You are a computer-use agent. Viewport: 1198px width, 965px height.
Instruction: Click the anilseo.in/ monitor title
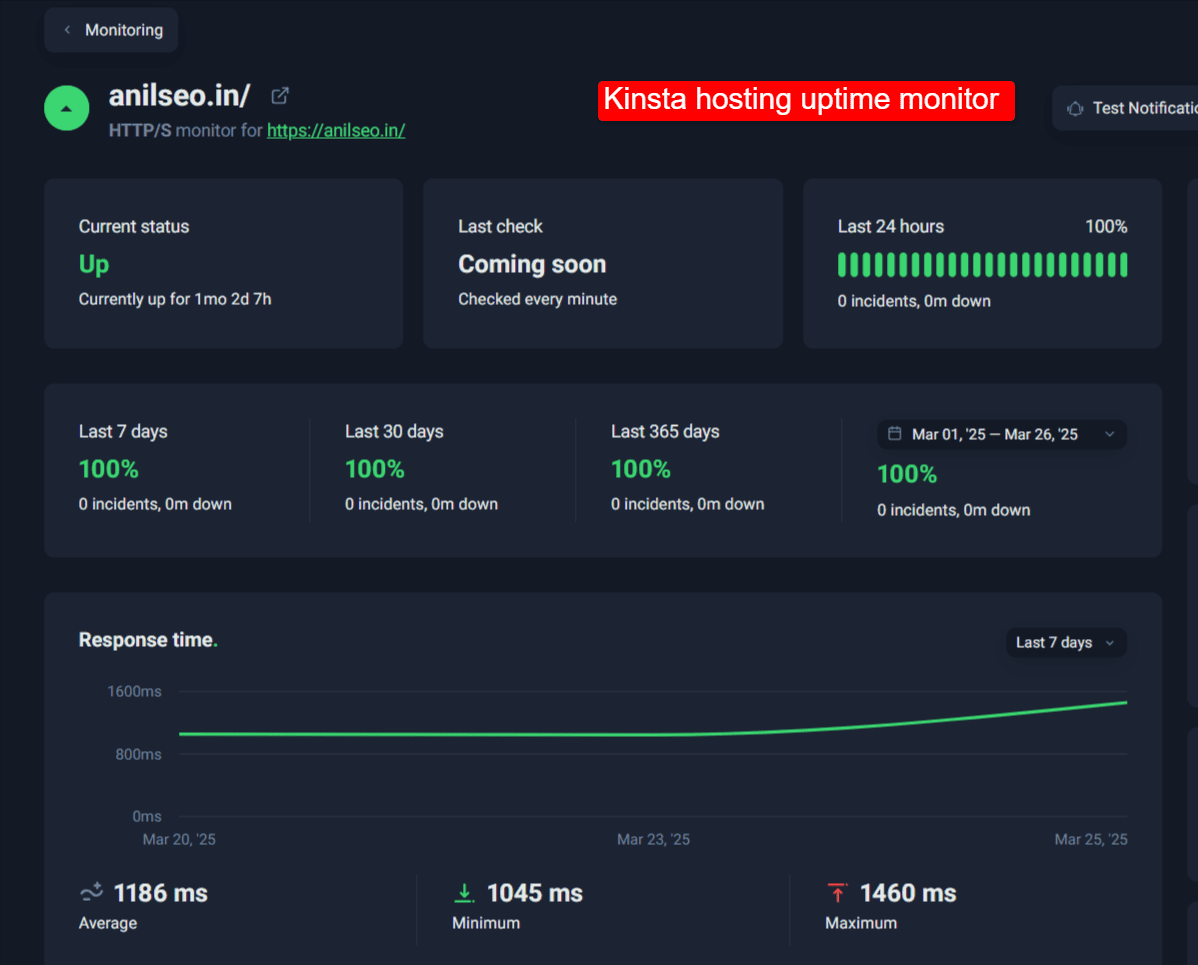[180, 96]
